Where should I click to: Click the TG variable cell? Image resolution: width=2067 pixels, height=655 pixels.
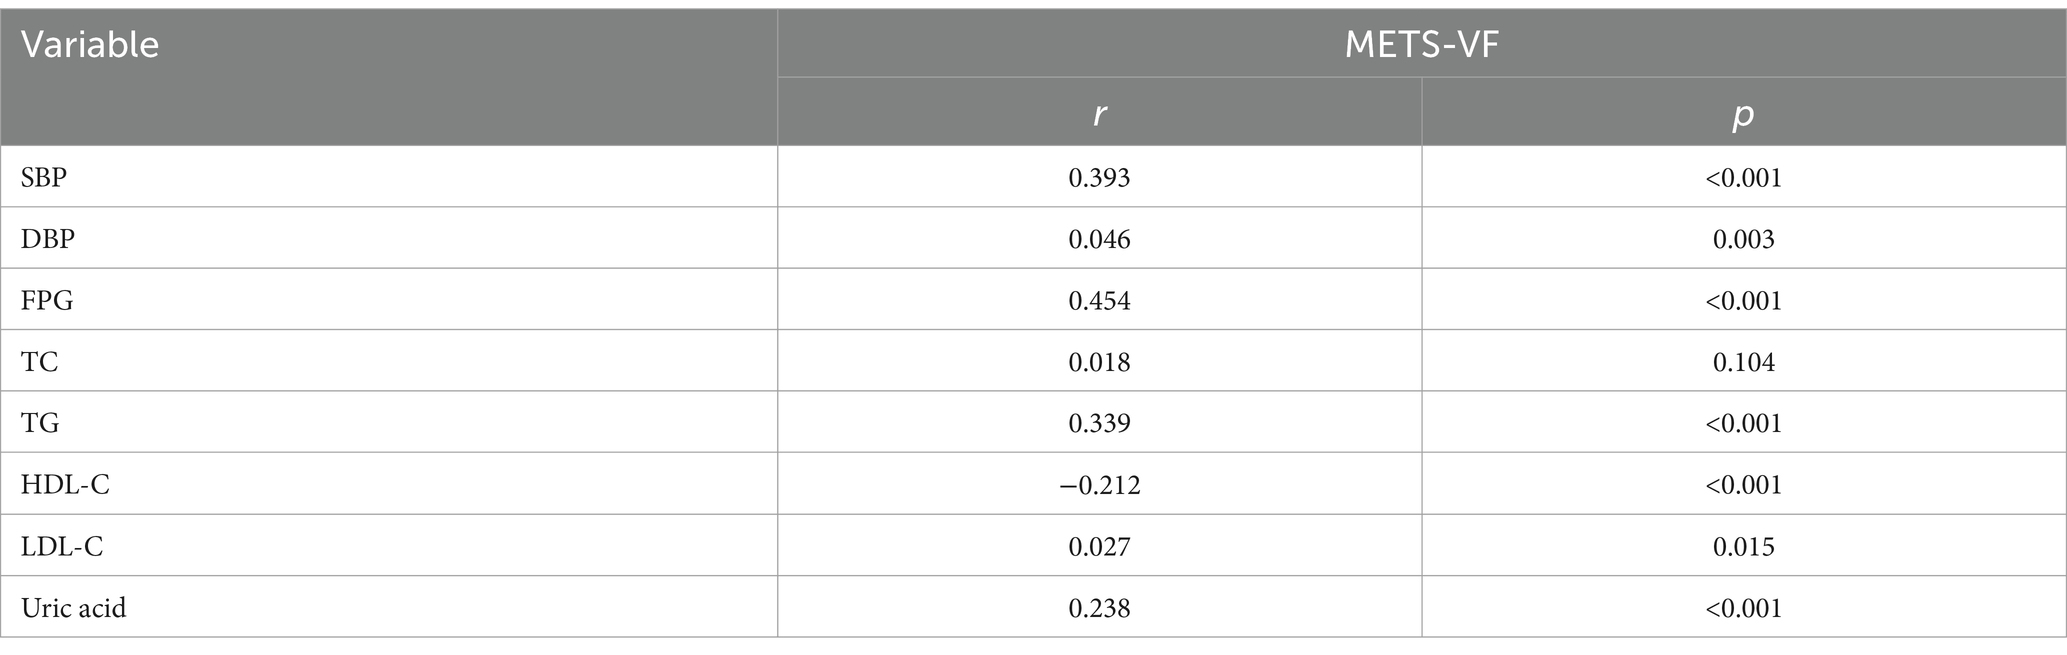40,424
